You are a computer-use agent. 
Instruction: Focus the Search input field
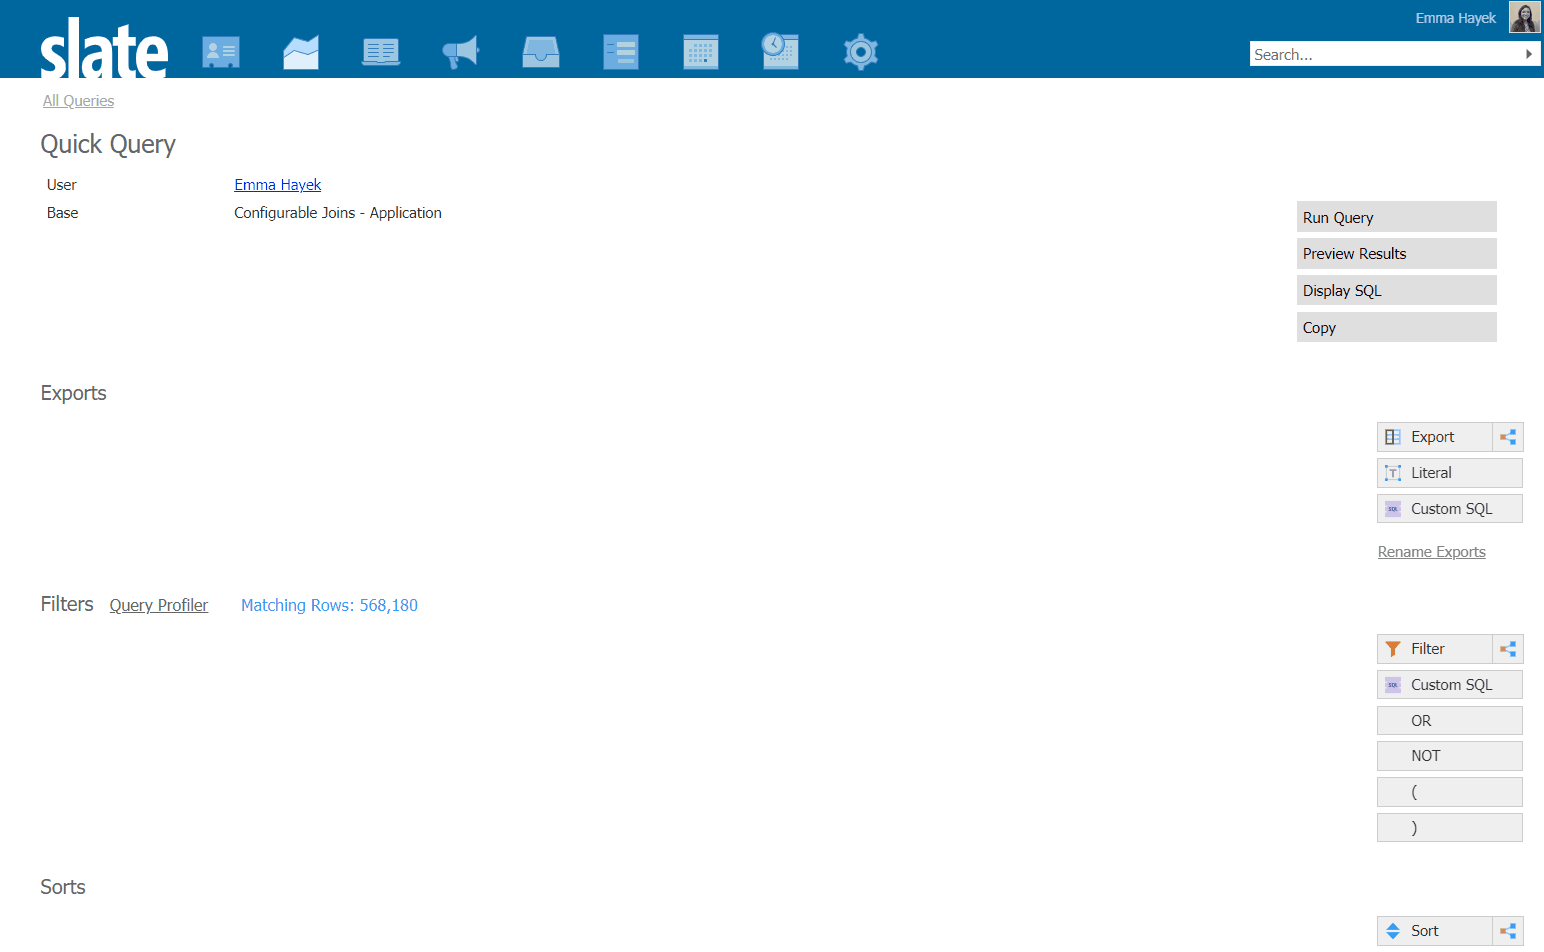click(1385, 54)
